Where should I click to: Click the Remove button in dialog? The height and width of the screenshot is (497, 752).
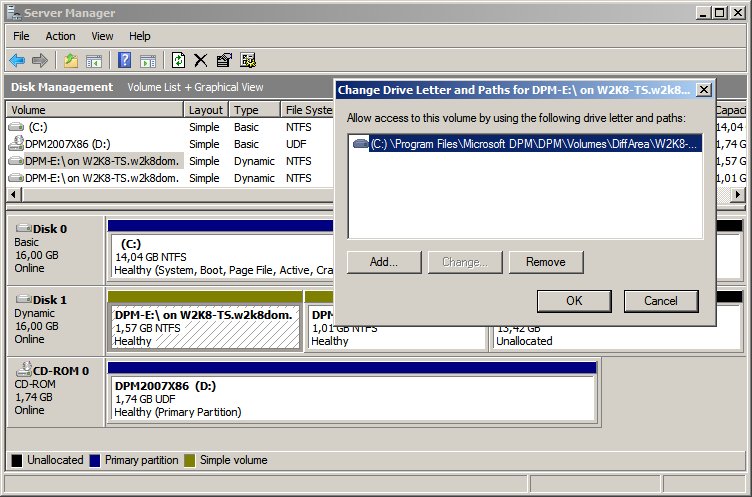click(546, 262)
